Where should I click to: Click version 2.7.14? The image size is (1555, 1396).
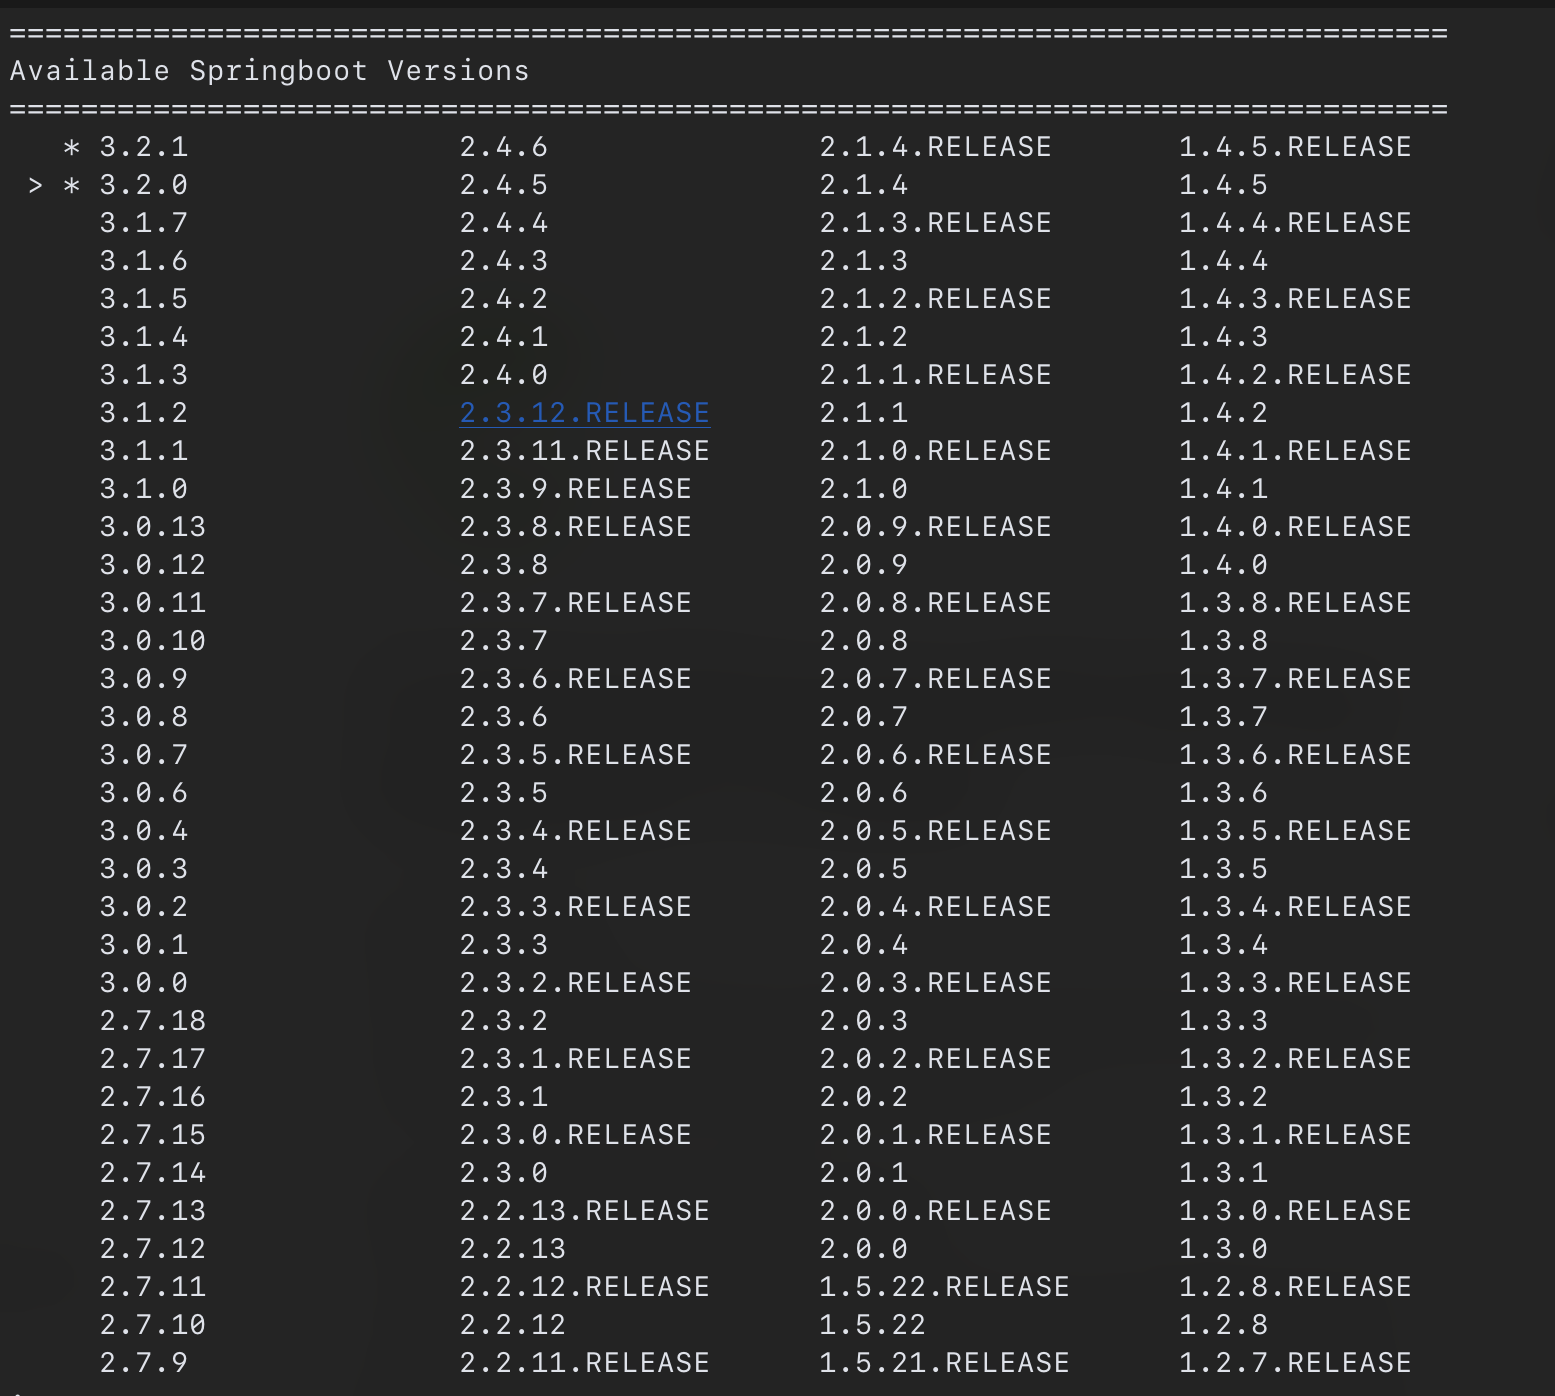pos(153,1173)
